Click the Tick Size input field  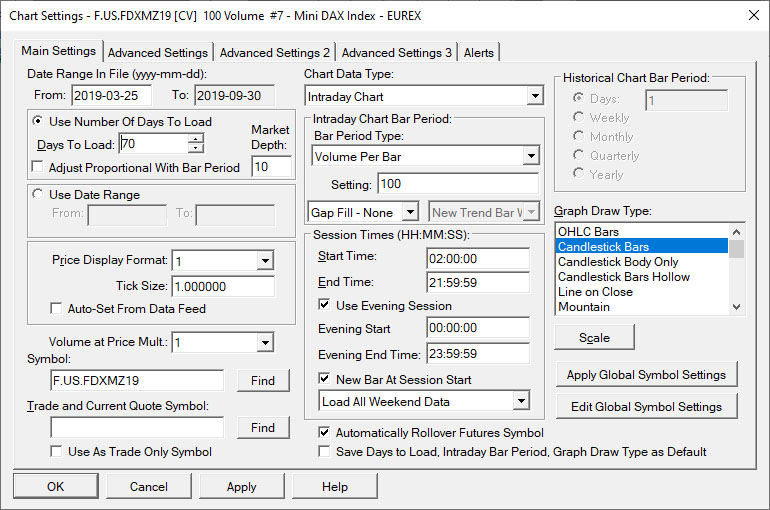[x=223, y=286]
